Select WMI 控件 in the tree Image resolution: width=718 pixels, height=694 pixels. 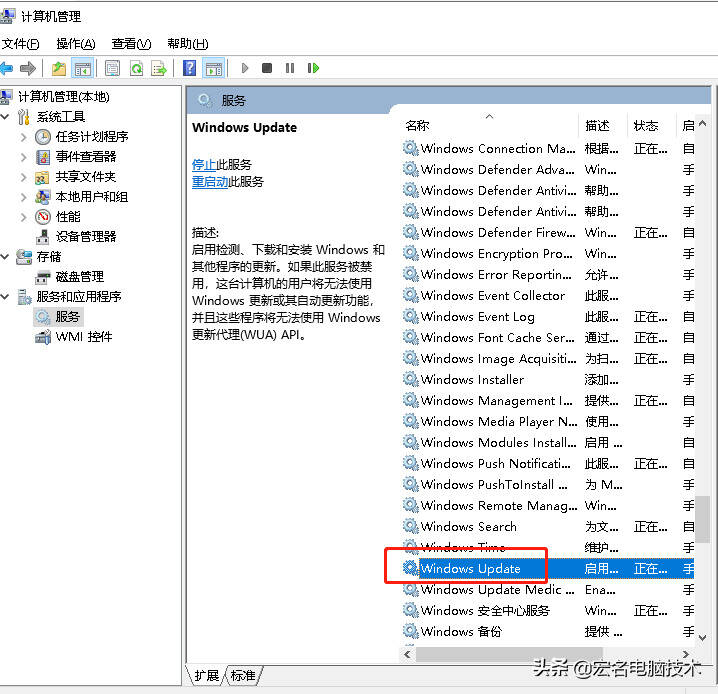84,337
